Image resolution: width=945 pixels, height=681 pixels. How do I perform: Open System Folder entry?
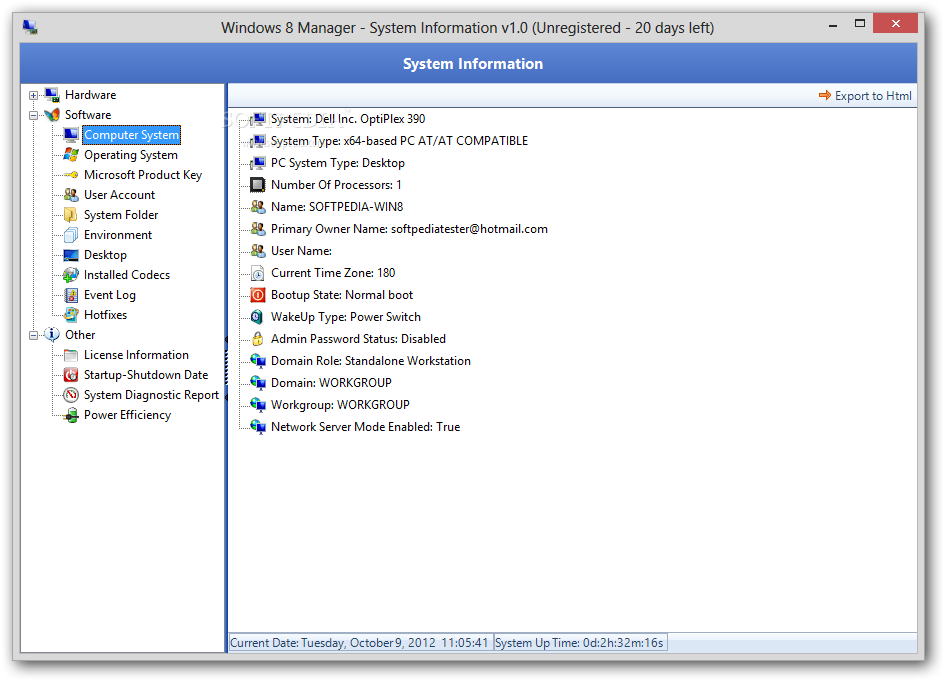coord(121,215)
